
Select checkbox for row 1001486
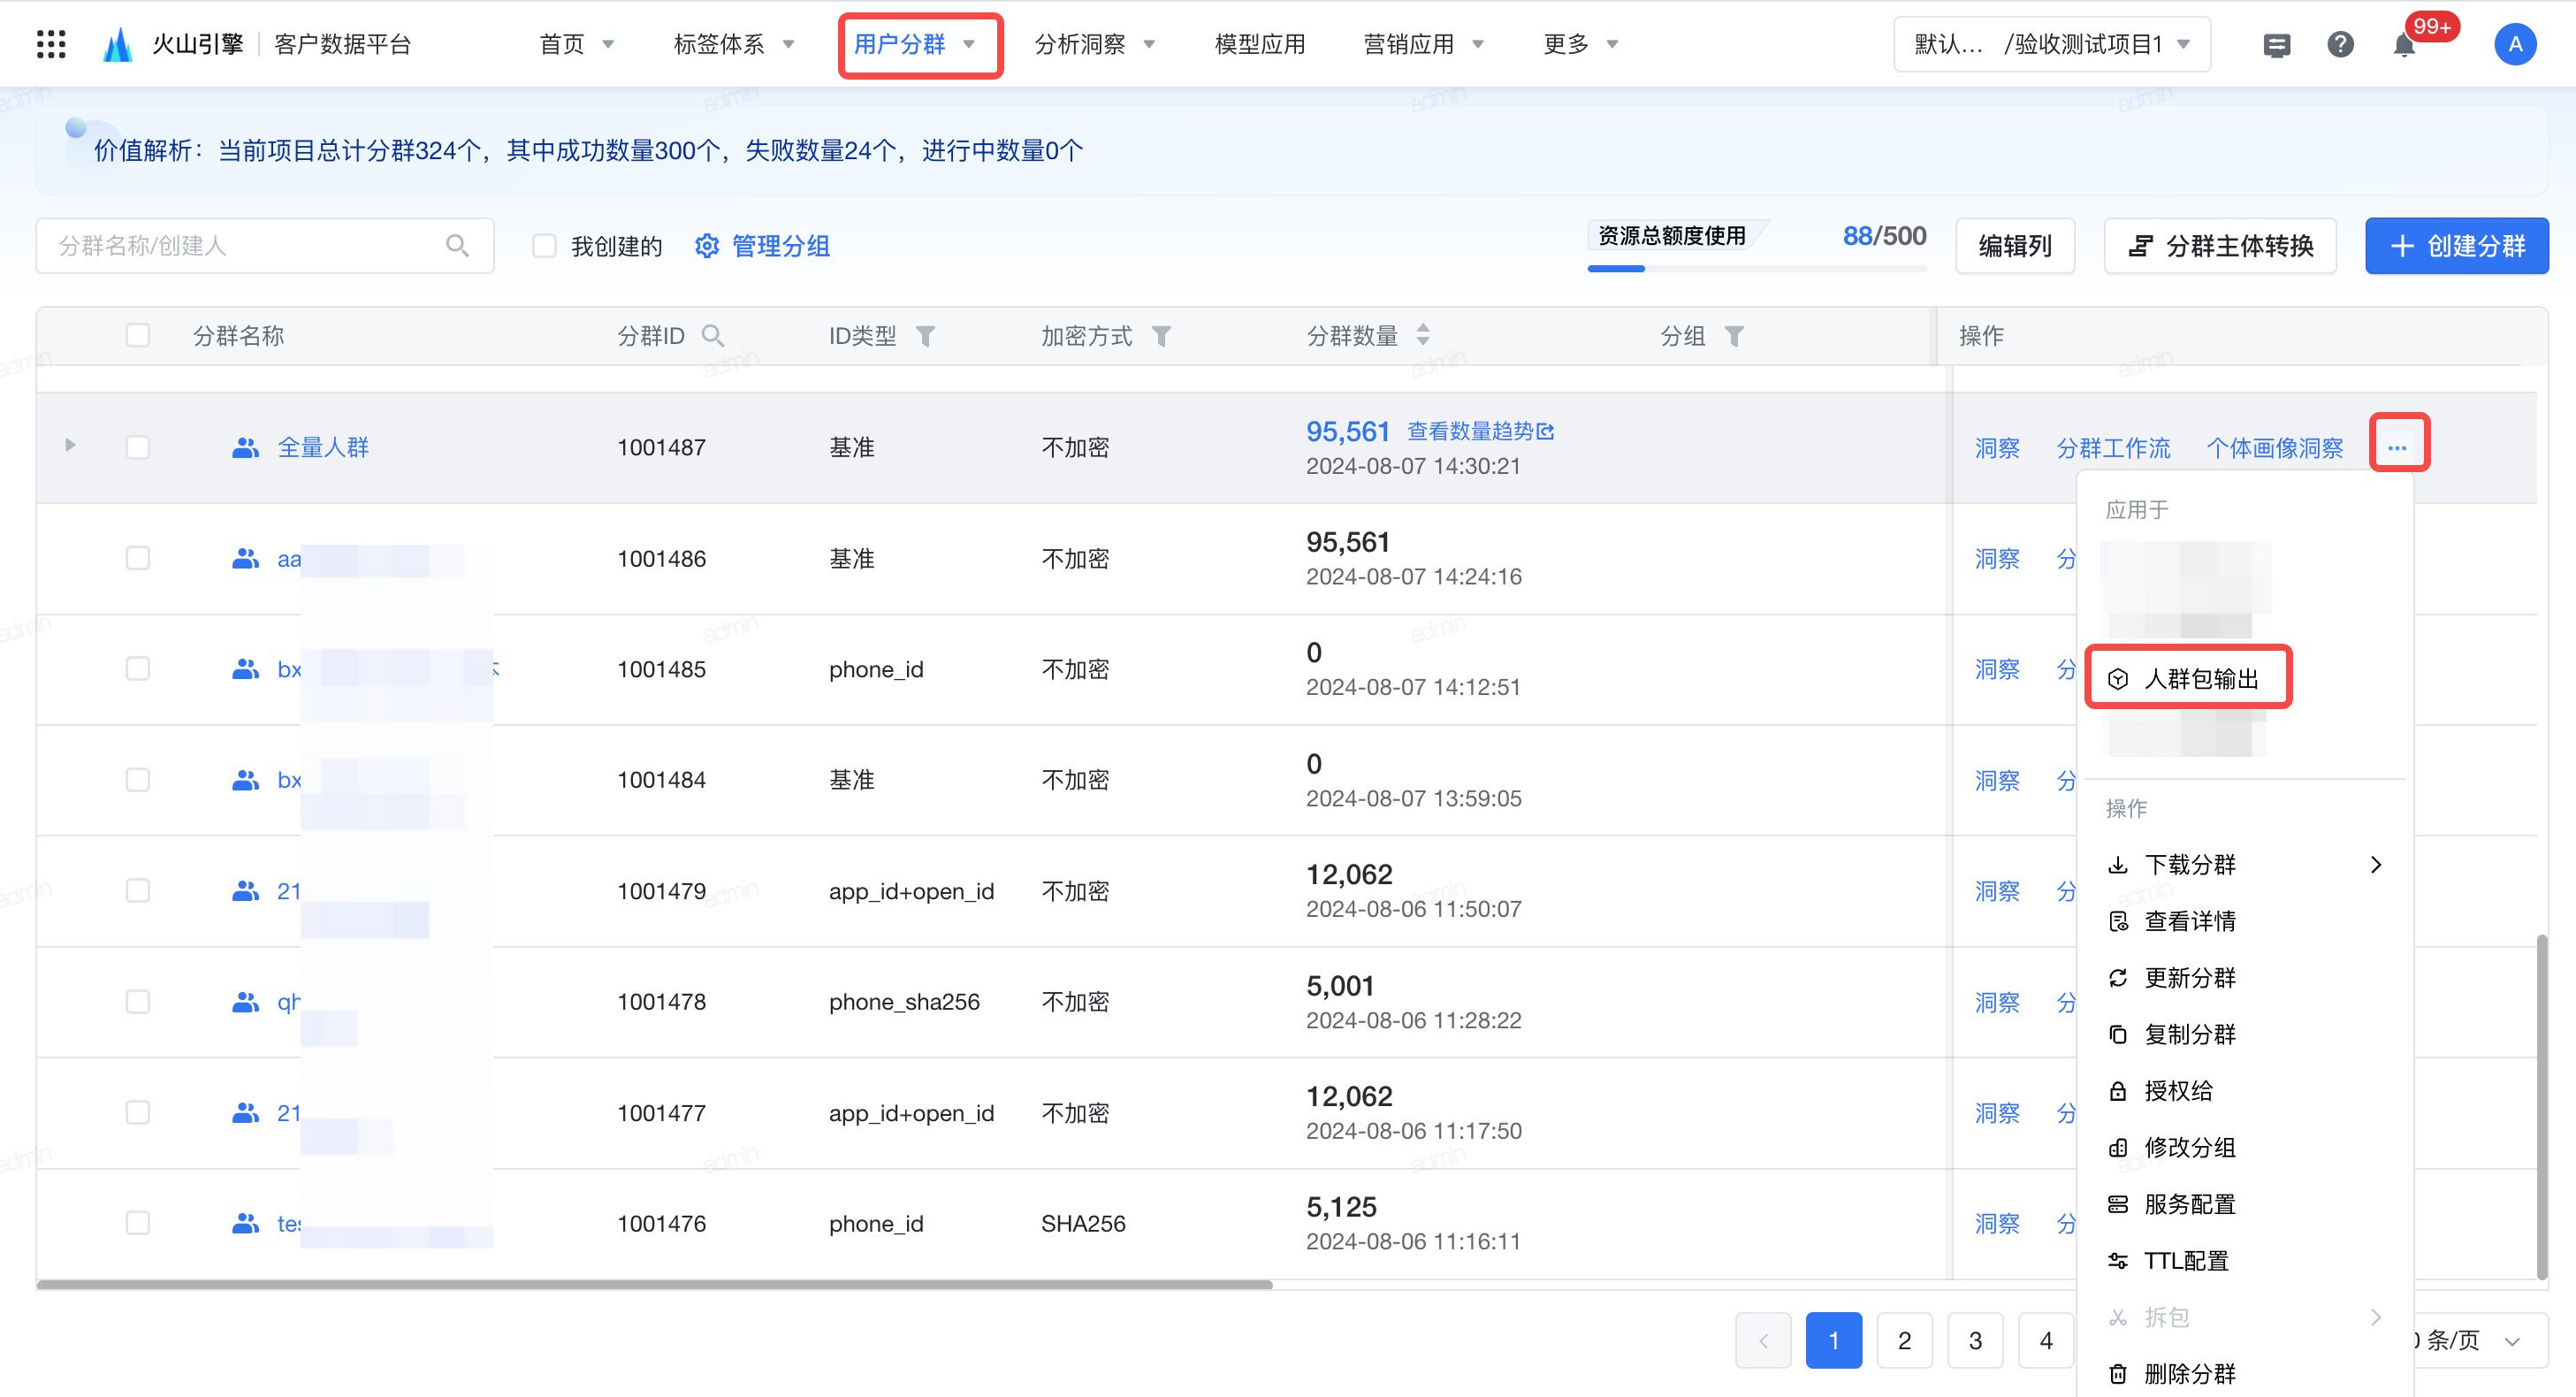(x=138, y=558)
